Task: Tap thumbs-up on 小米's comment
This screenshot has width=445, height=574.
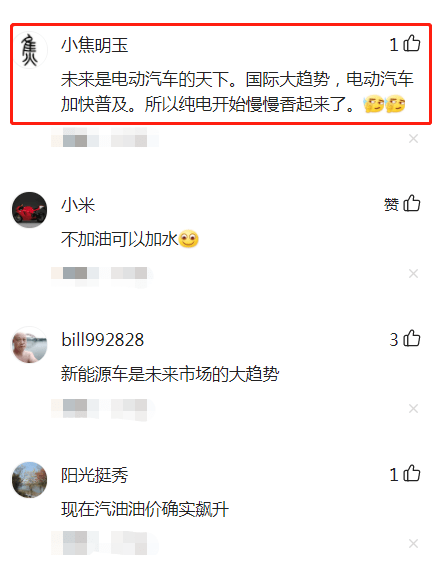Action: click(412, 204)
